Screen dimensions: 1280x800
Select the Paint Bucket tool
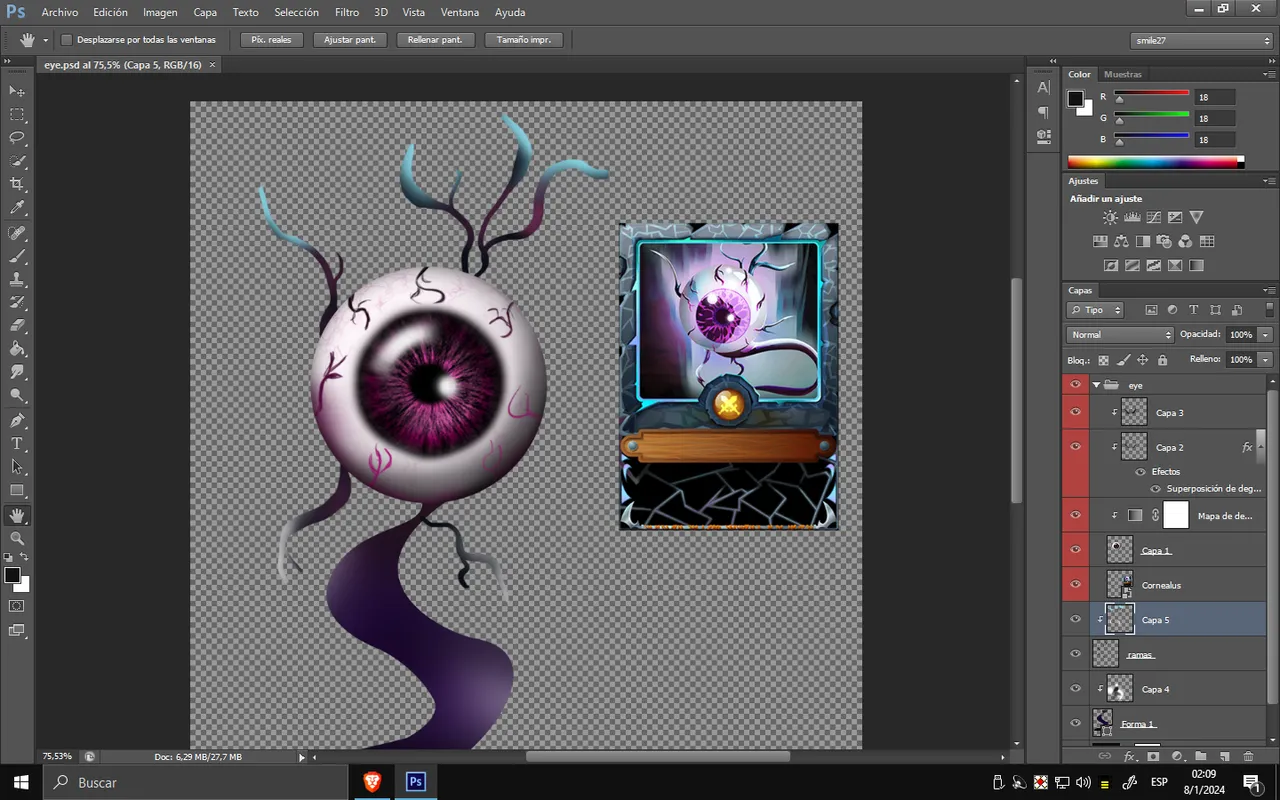[x=17, y=349]
